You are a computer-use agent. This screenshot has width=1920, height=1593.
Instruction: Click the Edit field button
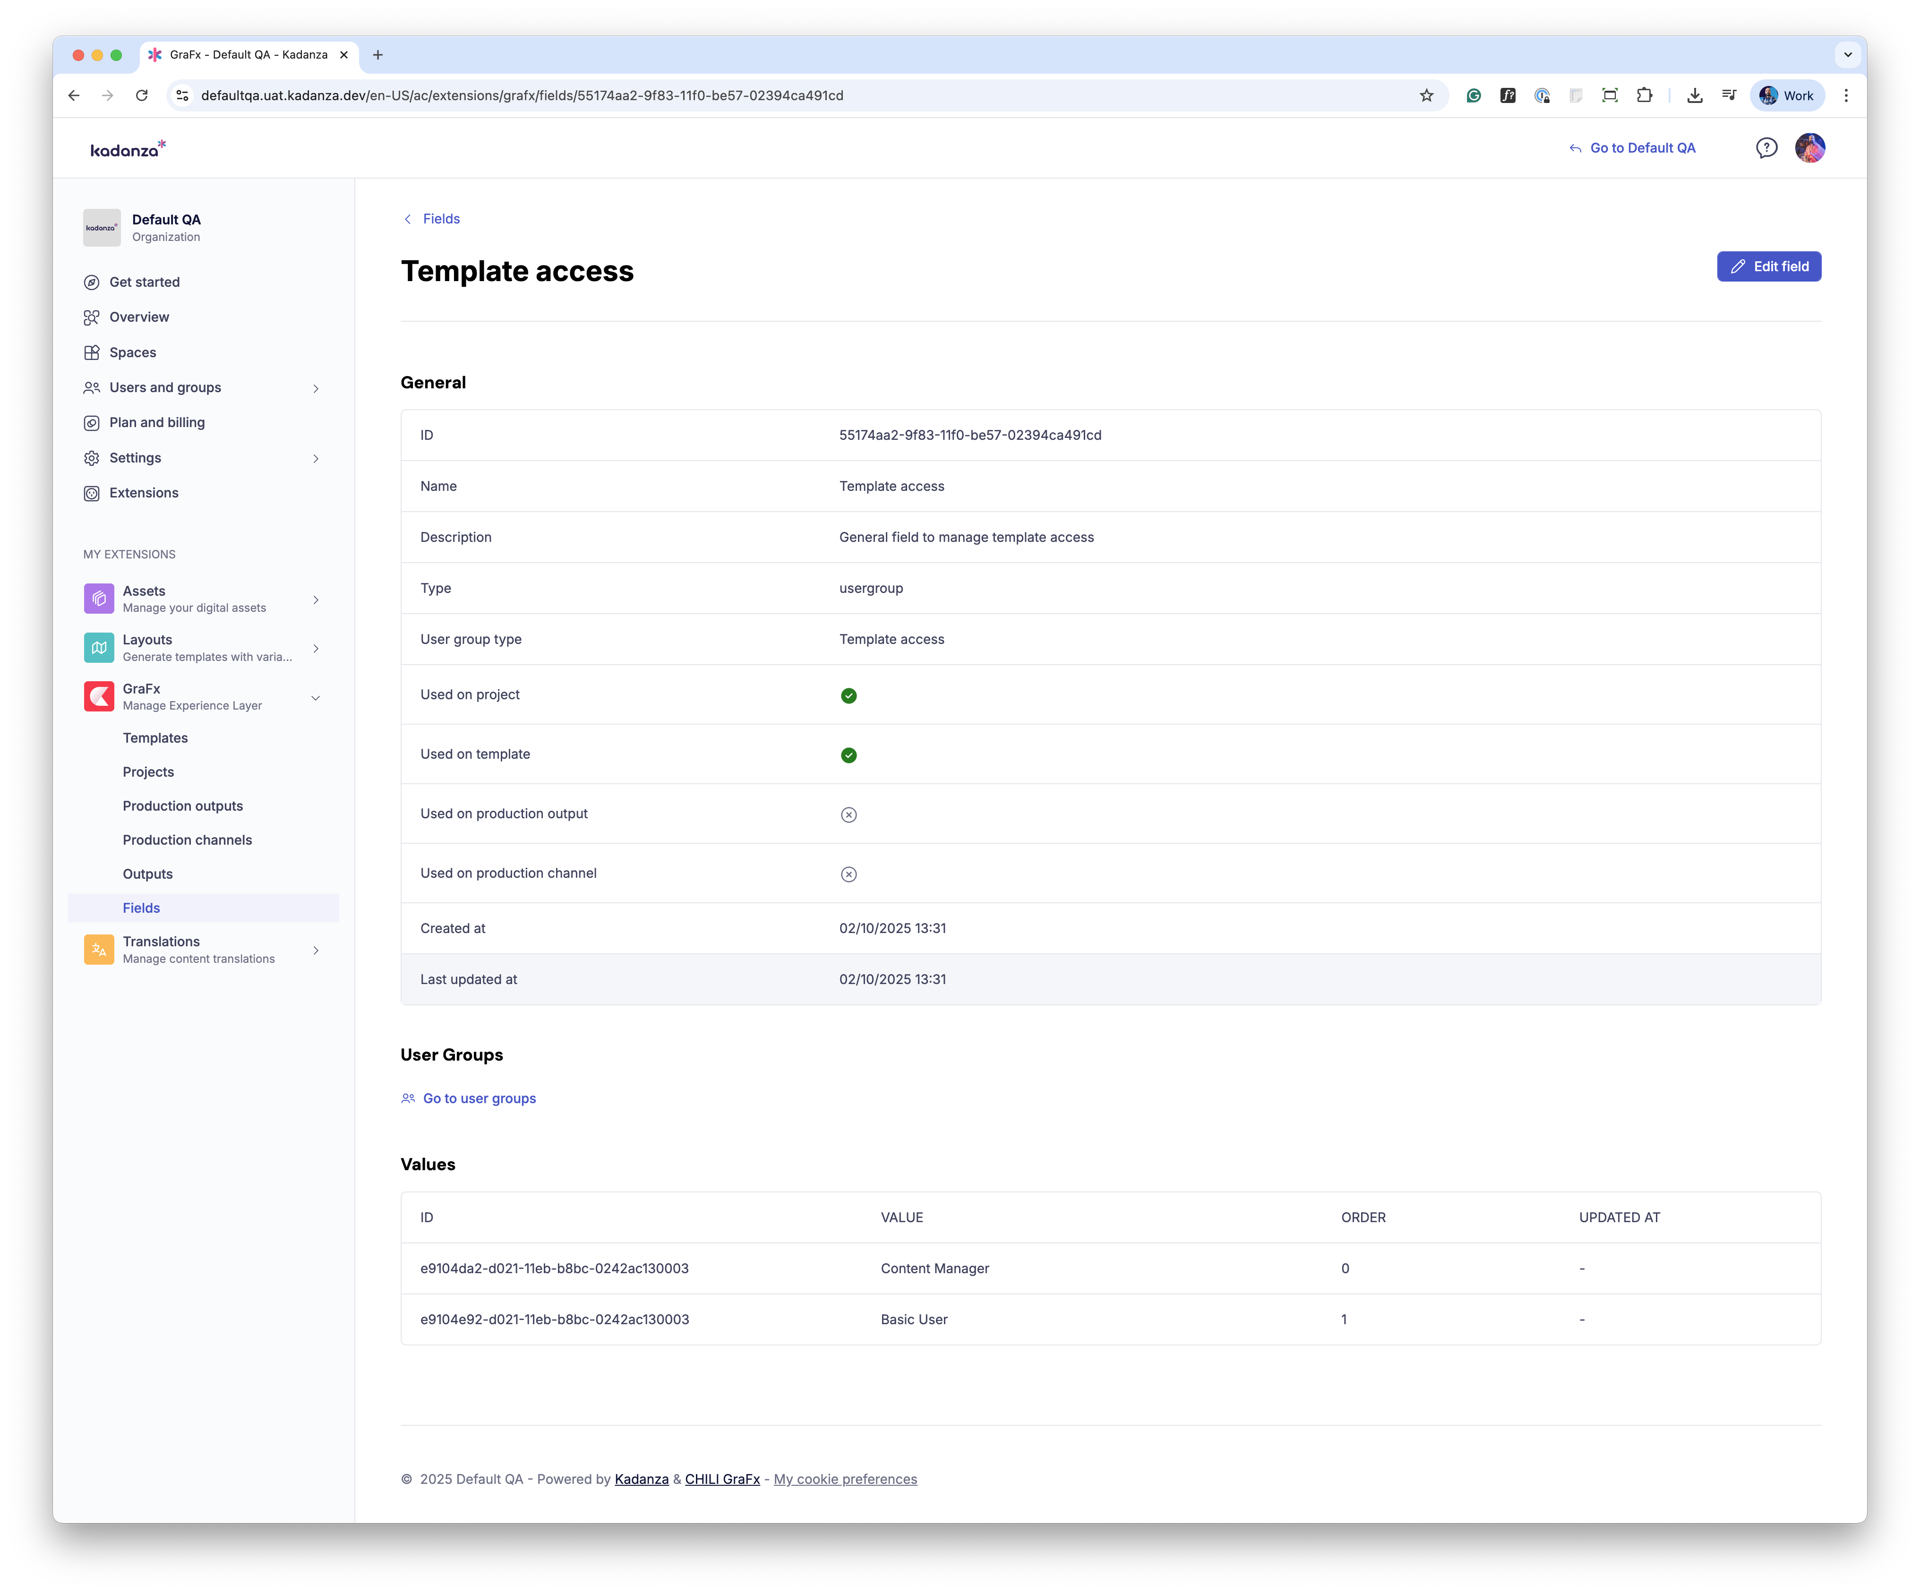pyautogui.click(x=1768, y=267)
